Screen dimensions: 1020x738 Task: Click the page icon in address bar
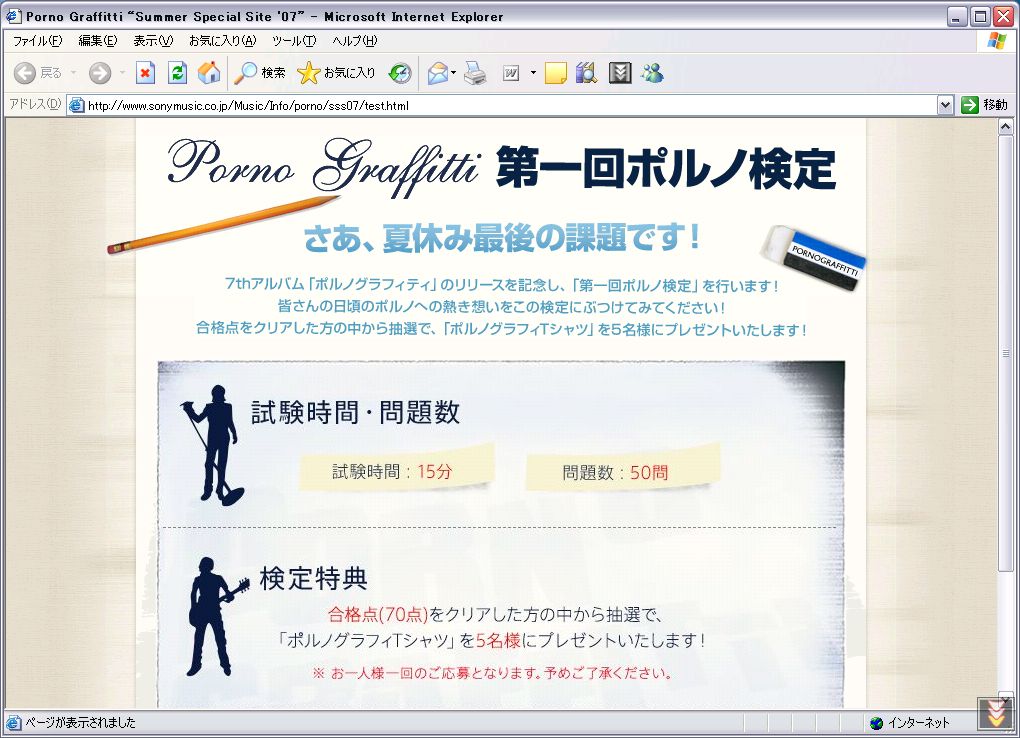tap(77, 105)
